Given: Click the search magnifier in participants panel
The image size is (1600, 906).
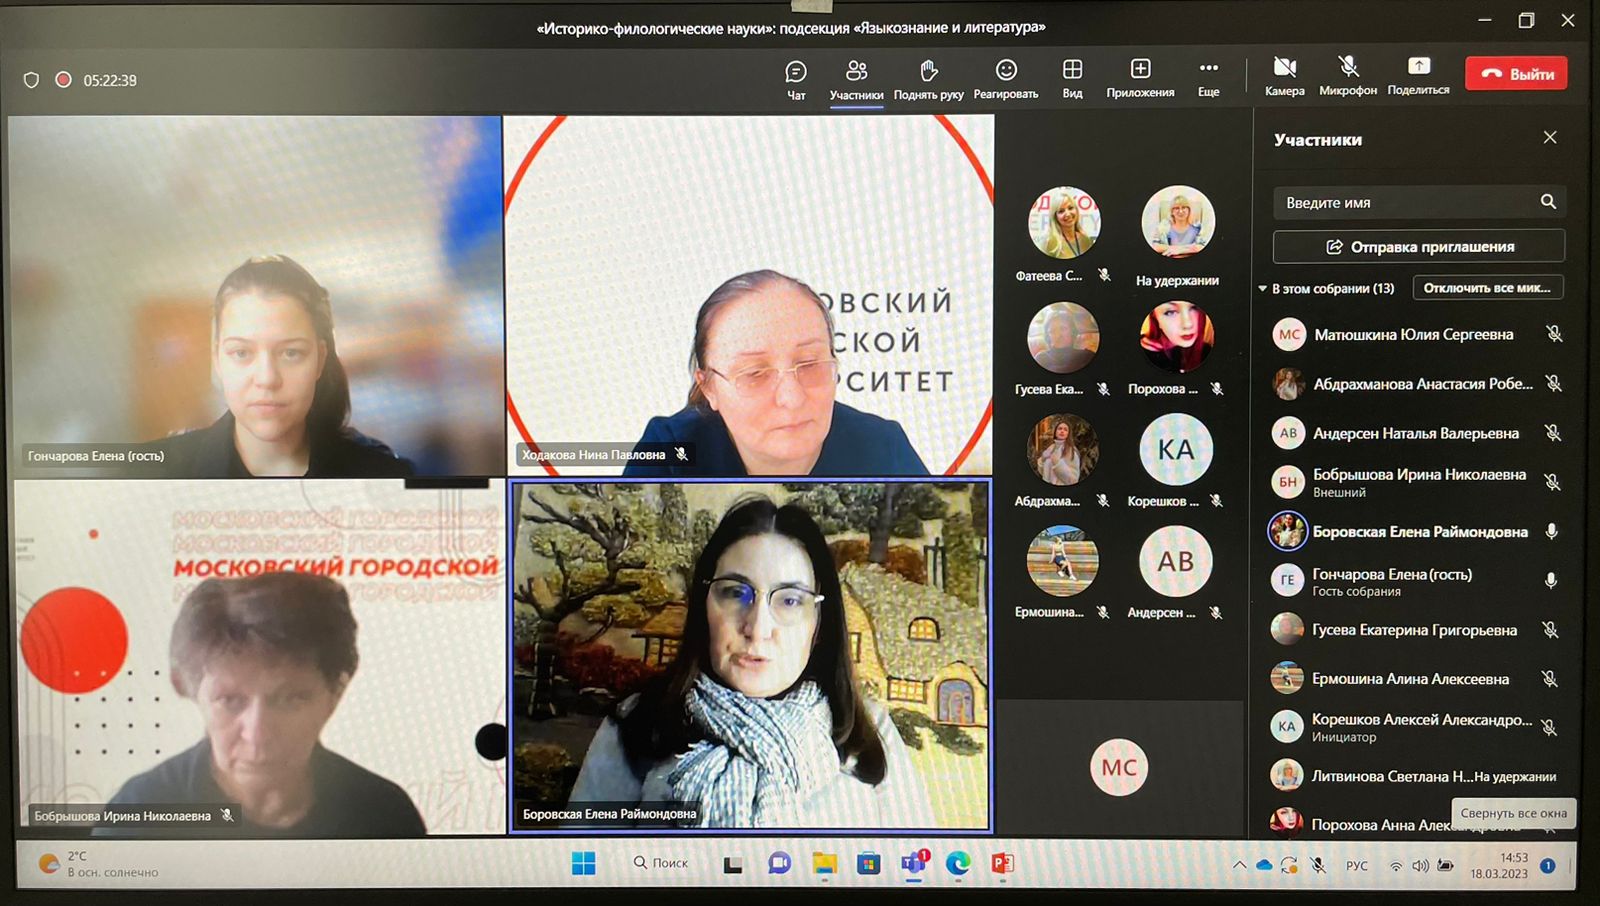Looking at the screenshot, I should 1548,202.
